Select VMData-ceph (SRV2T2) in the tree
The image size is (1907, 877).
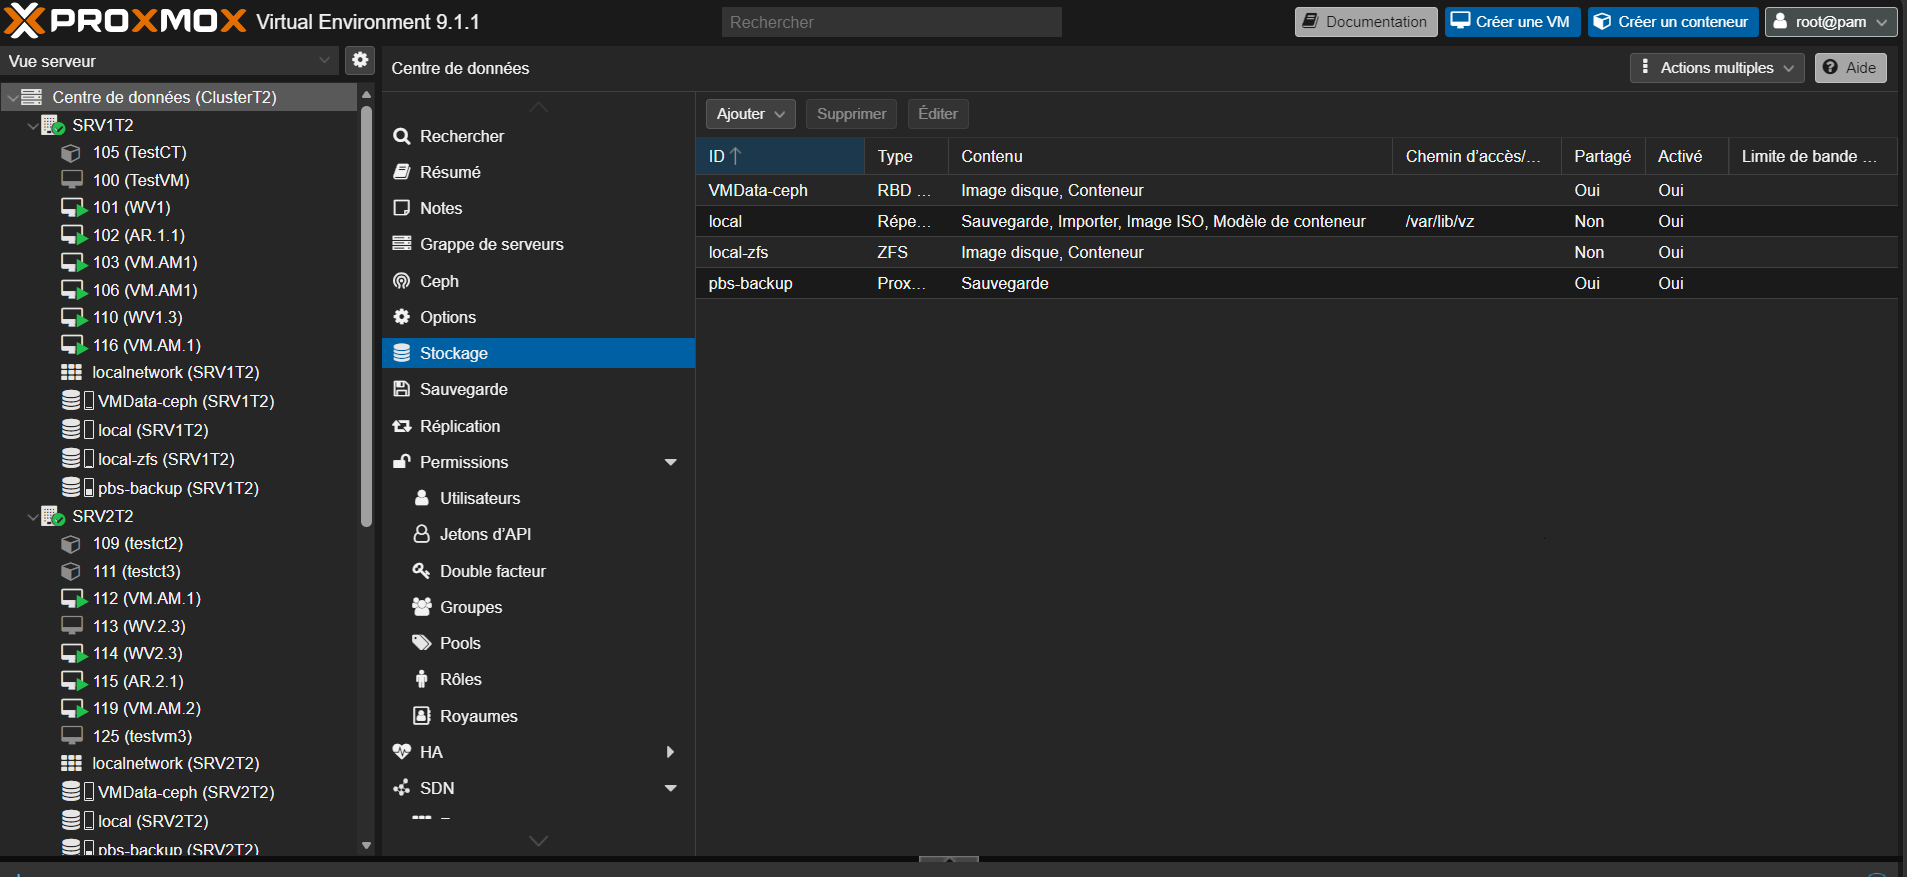click(x=186, y=792)
